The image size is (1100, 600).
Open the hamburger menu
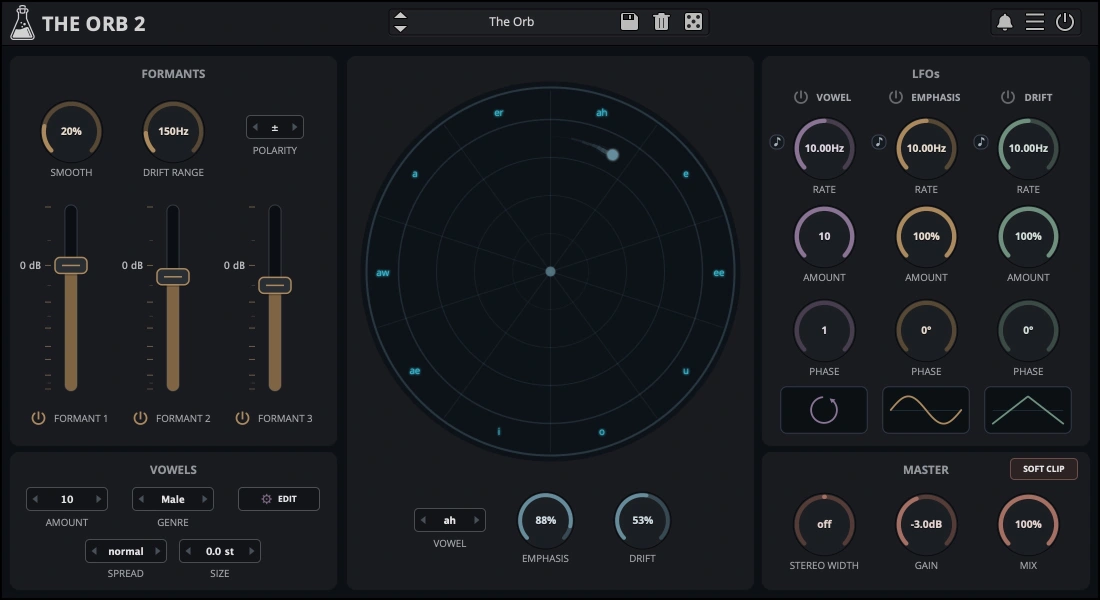(1035, 22)
